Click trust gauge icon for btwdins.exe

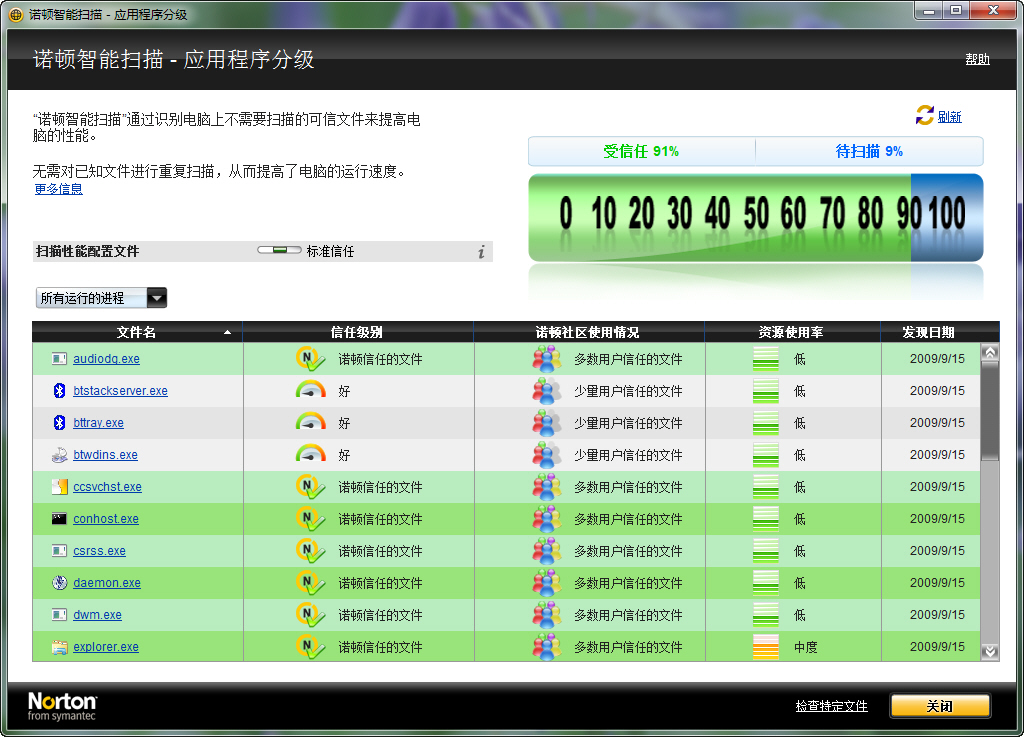311,454
